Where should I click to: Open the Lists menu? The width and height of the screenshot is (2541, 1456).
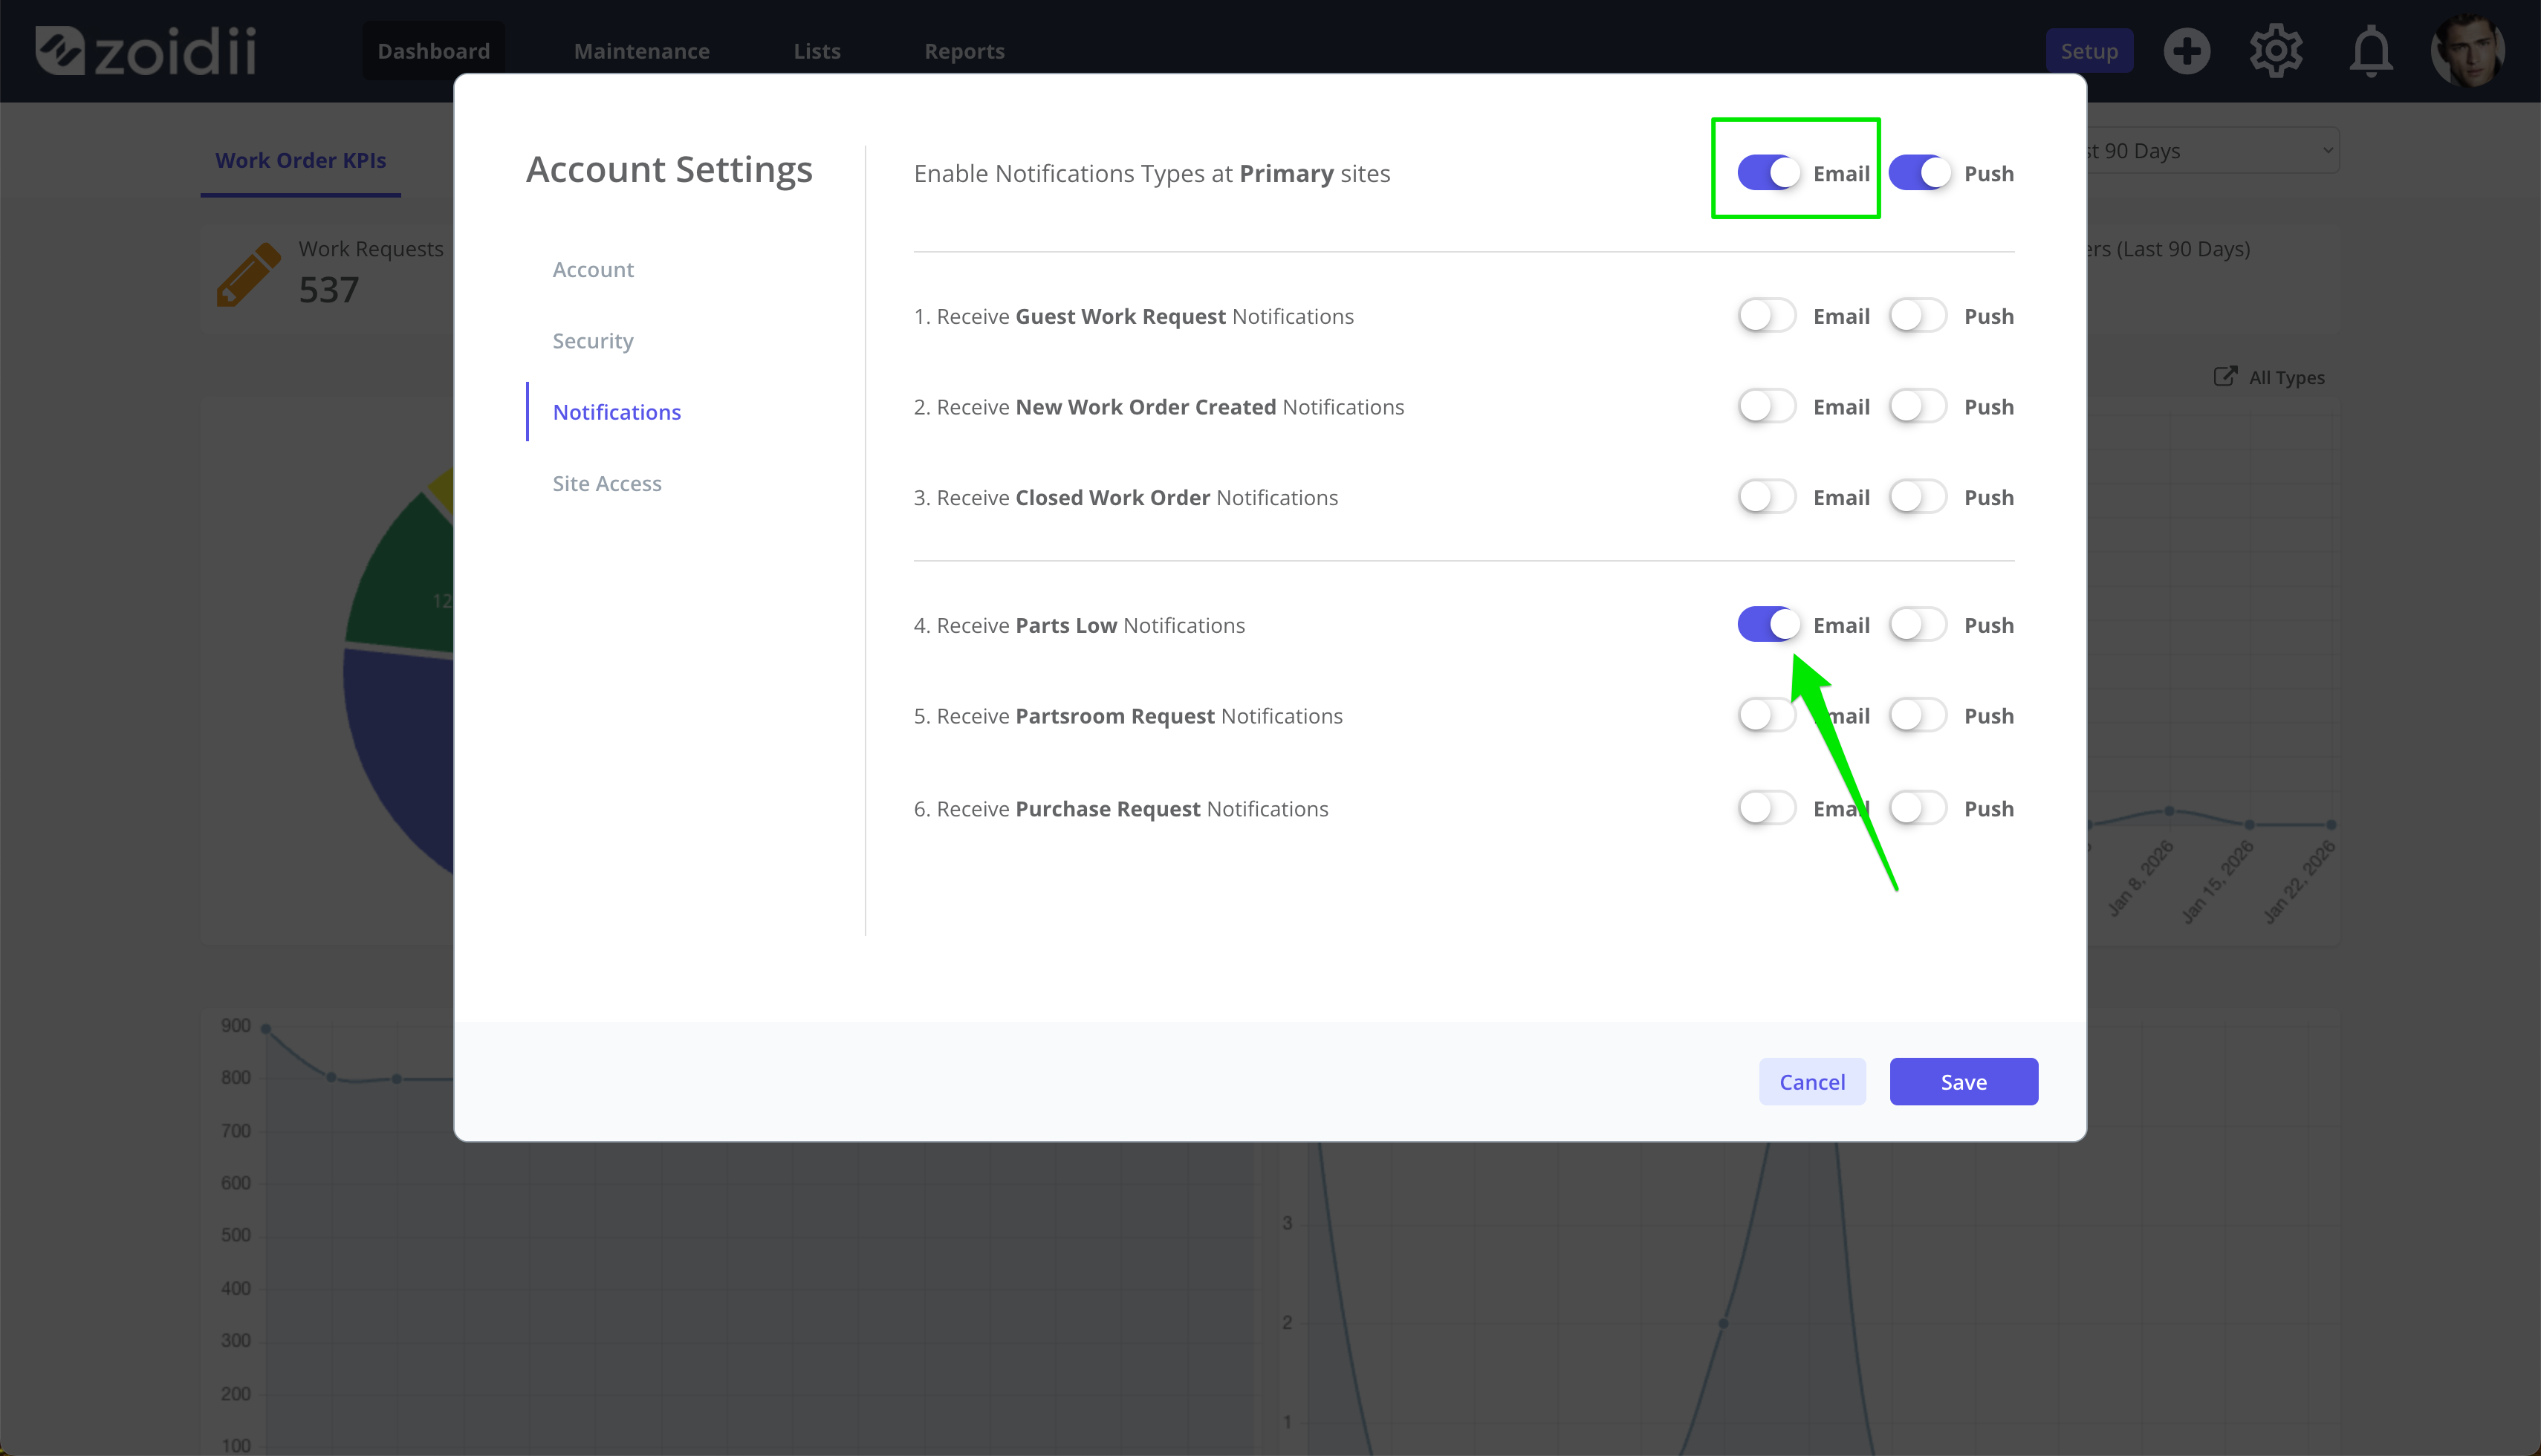pos(817,51)
